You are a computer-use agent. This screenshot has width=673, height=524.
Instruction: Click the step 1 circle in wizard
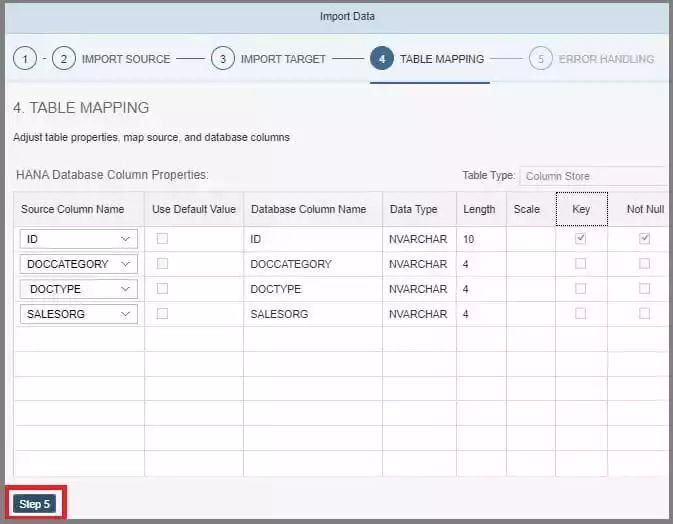pyautogui.click(x=25, y=58)
